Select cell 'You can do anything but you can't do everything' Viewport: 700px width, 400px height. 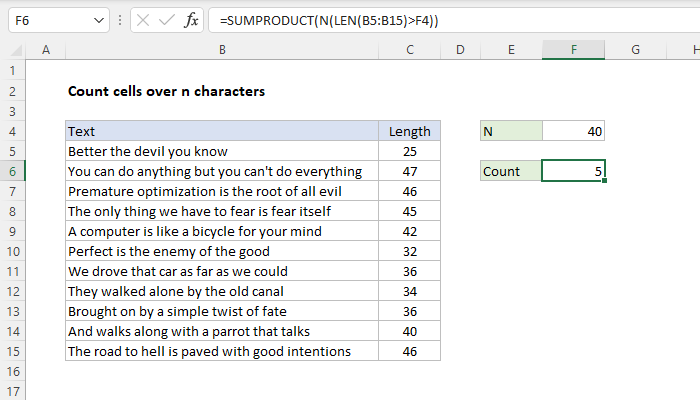(222, 171)
